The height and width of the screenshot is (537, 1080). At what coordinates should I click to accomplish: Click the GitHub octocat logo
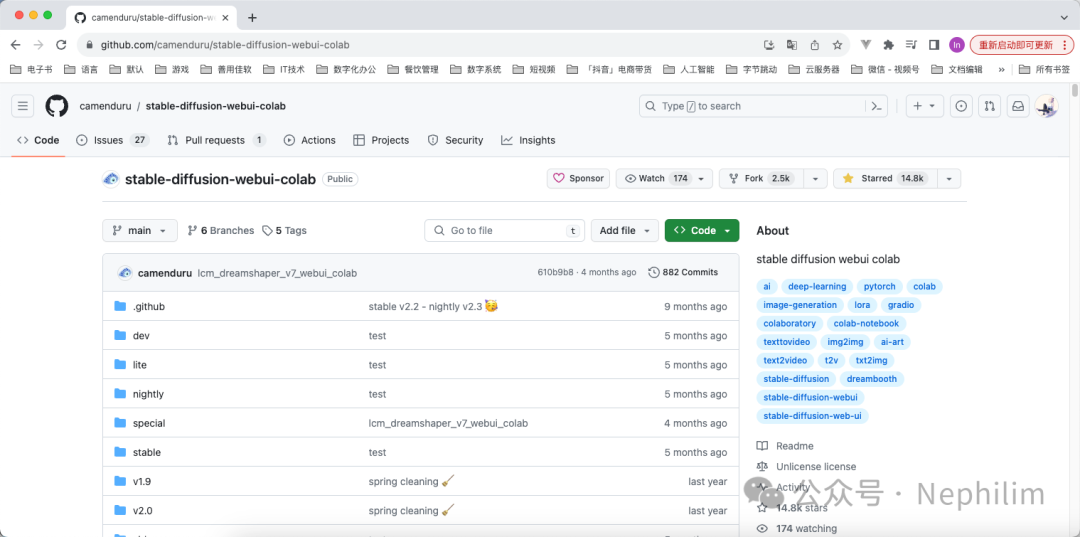coord(57,106)
